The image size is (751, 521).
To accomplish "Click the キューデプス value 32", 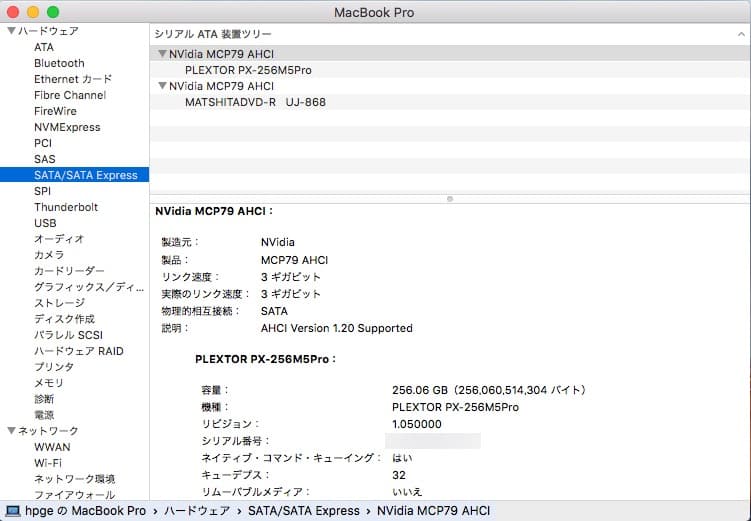I will (x=398, y=475).
